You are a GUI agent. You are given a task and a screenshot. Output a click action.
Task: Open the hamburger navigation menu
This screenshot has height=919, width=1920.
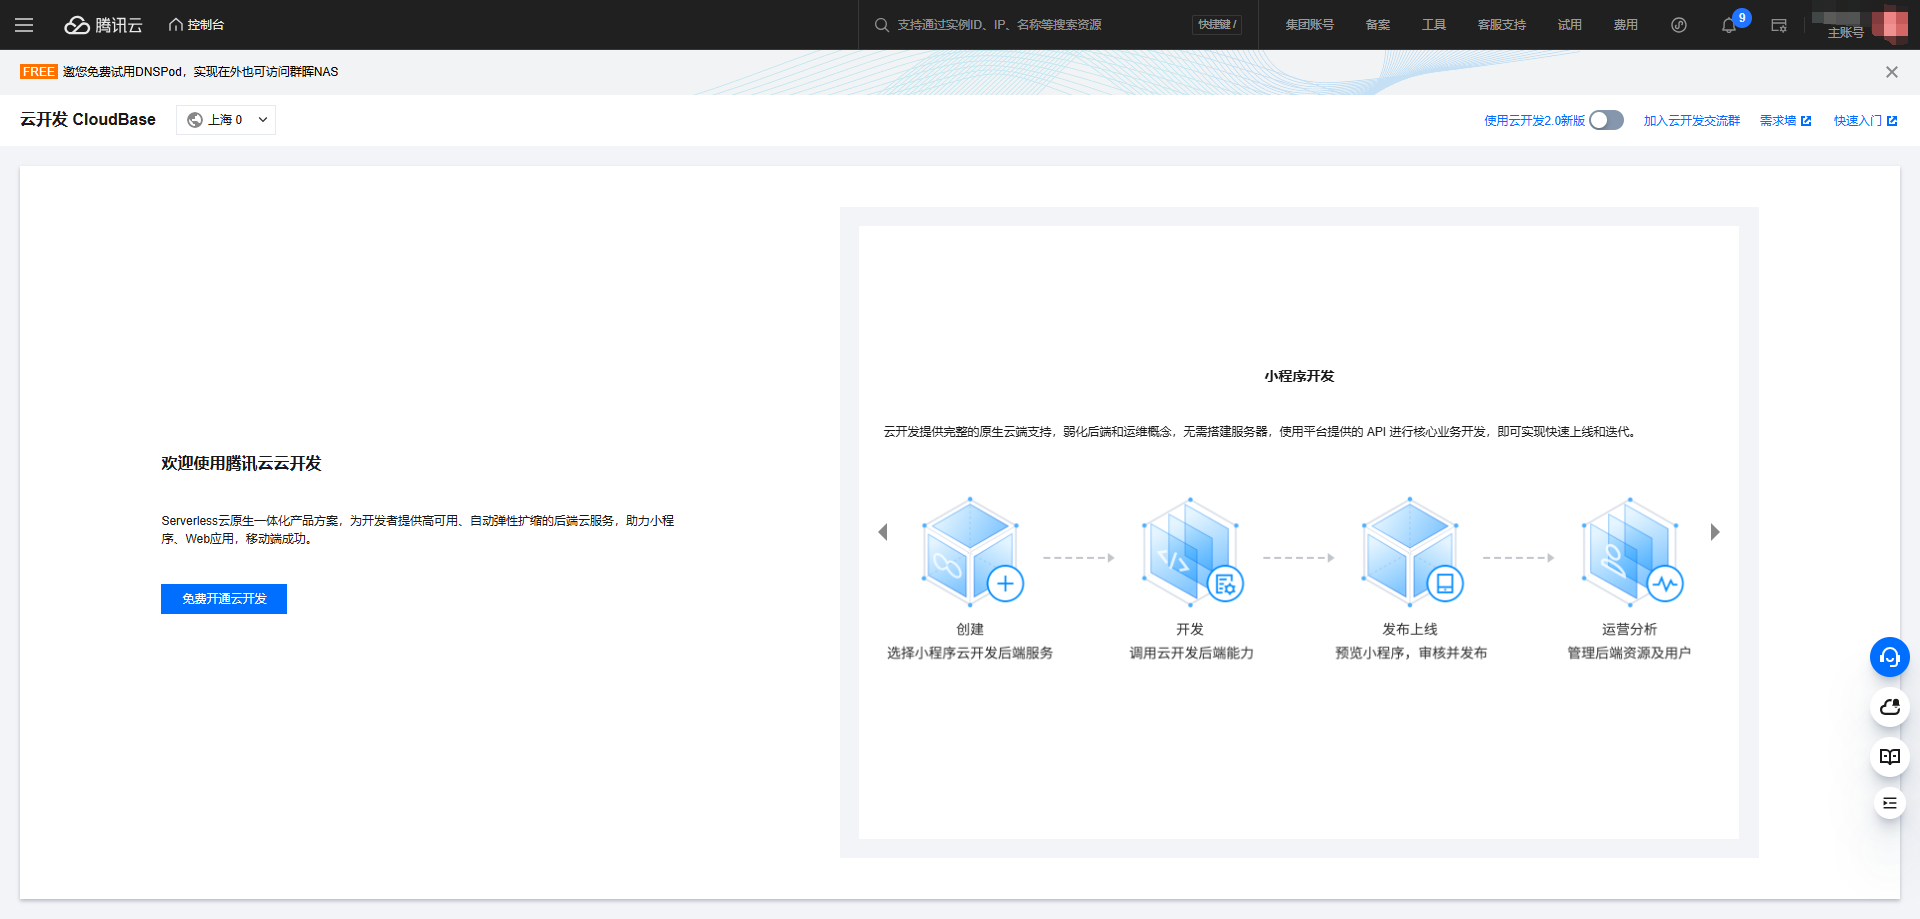point(24,25)
